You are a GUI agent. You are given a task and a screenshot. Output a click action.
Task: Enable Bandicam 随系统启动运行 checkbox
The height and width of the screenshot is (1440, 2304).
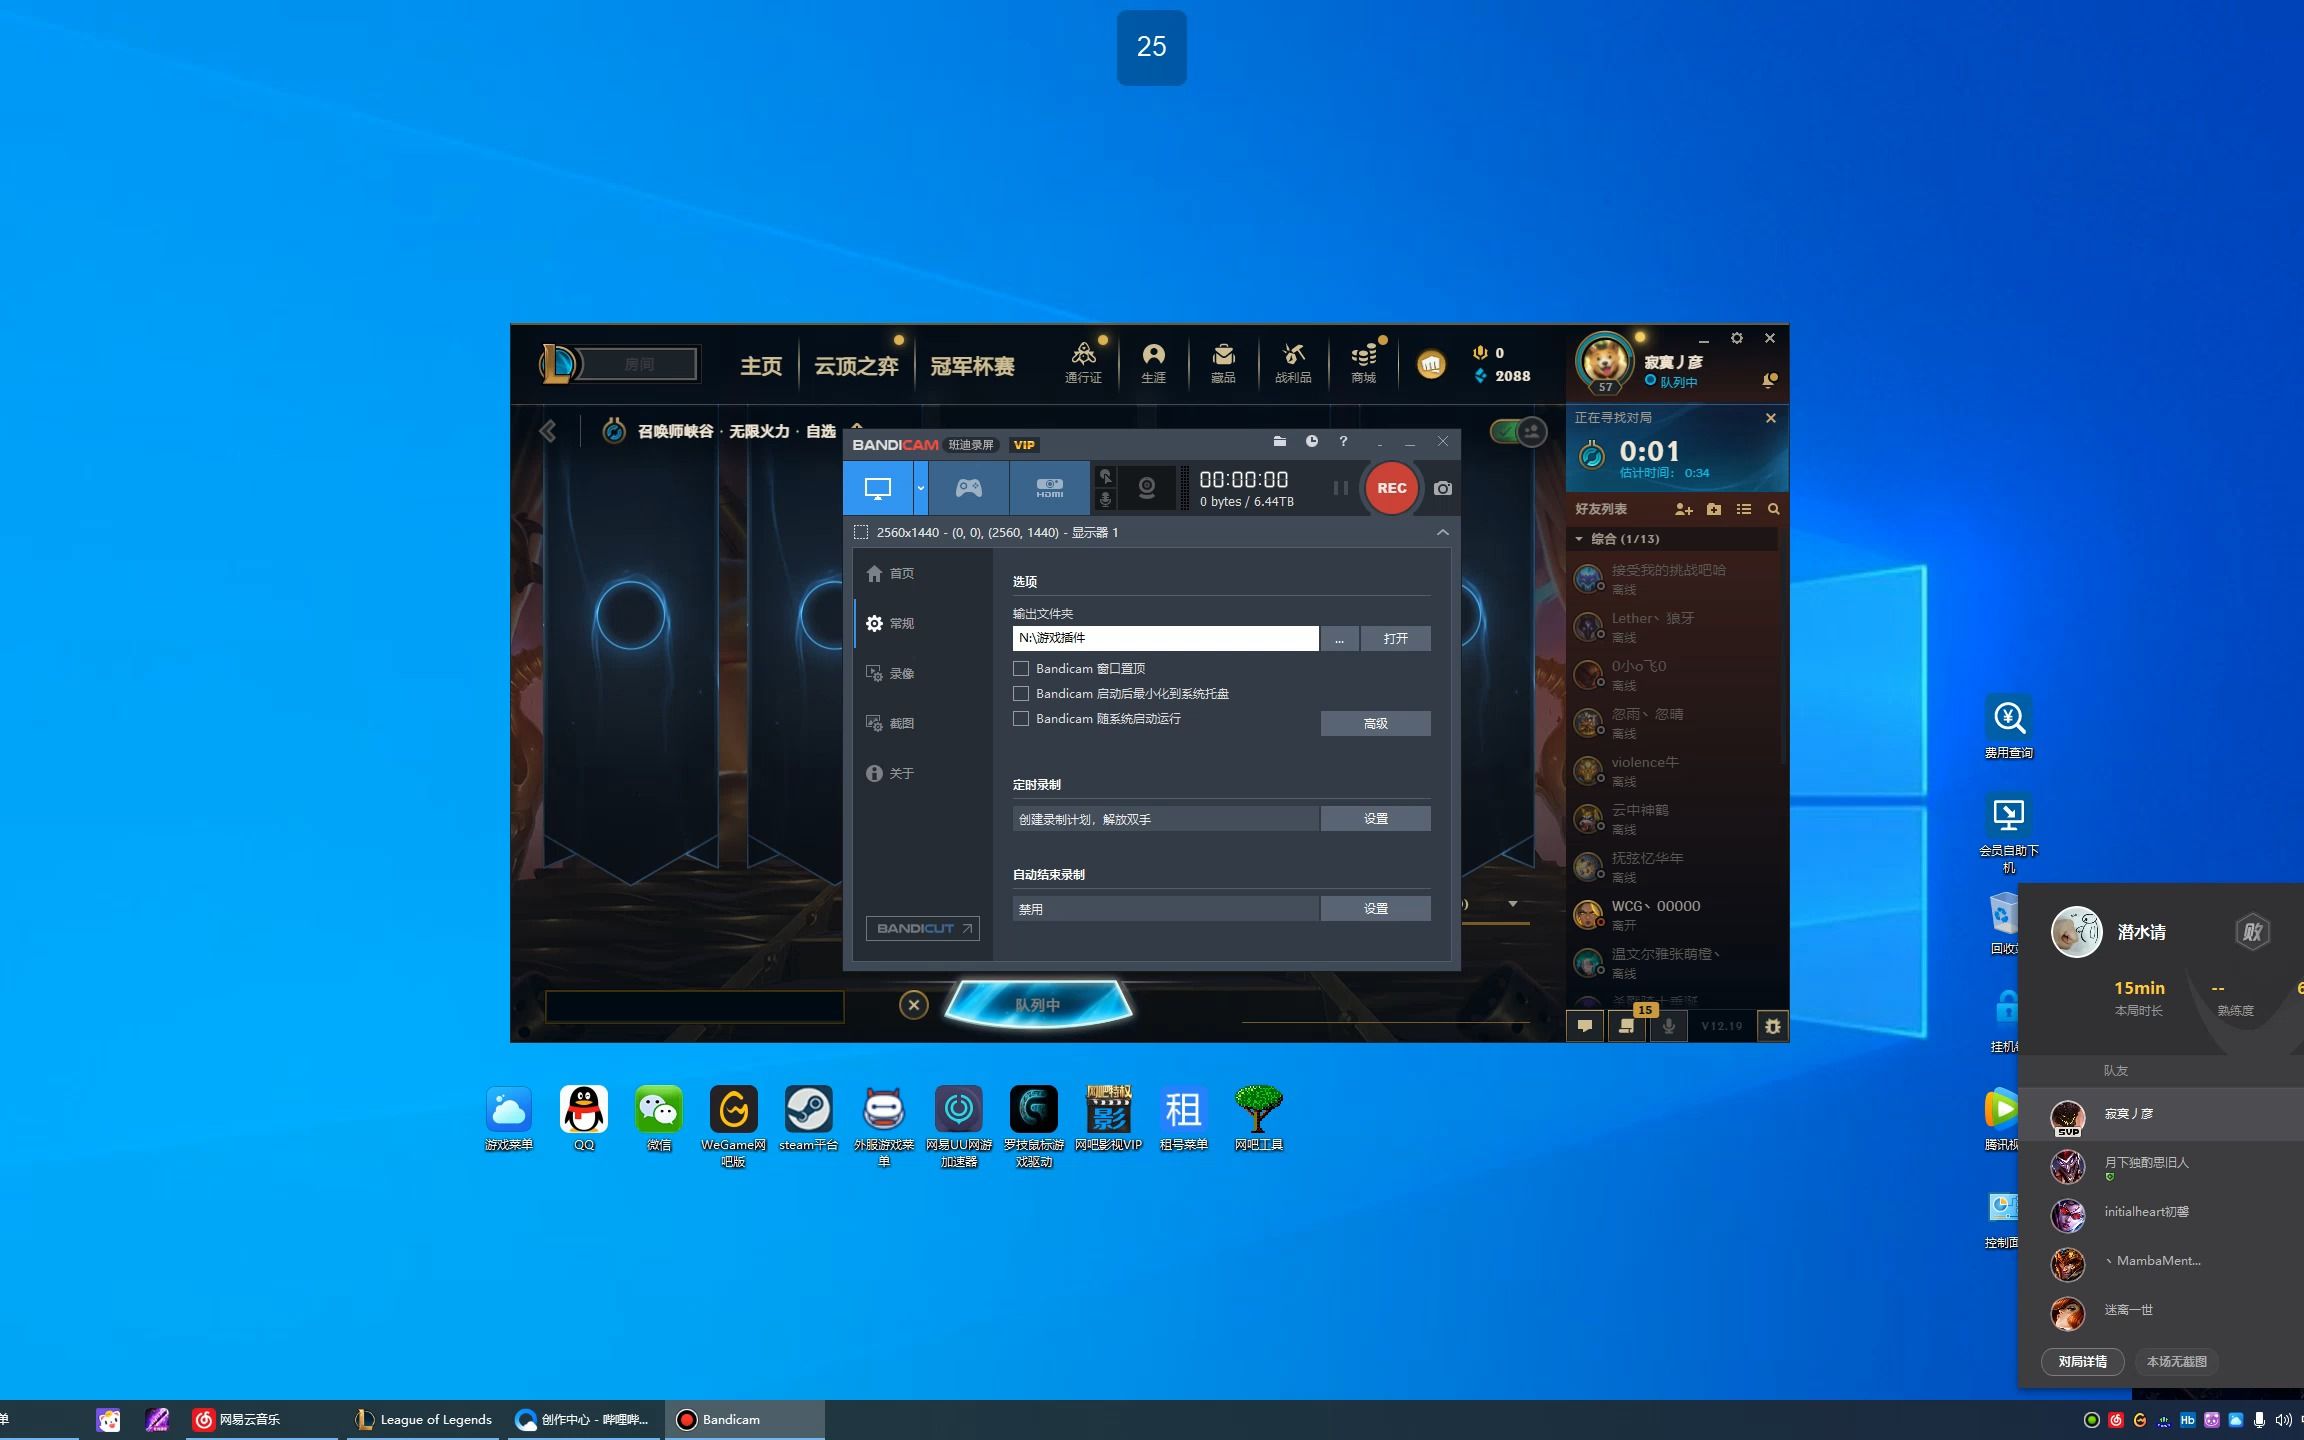(x=1021, y=718)
